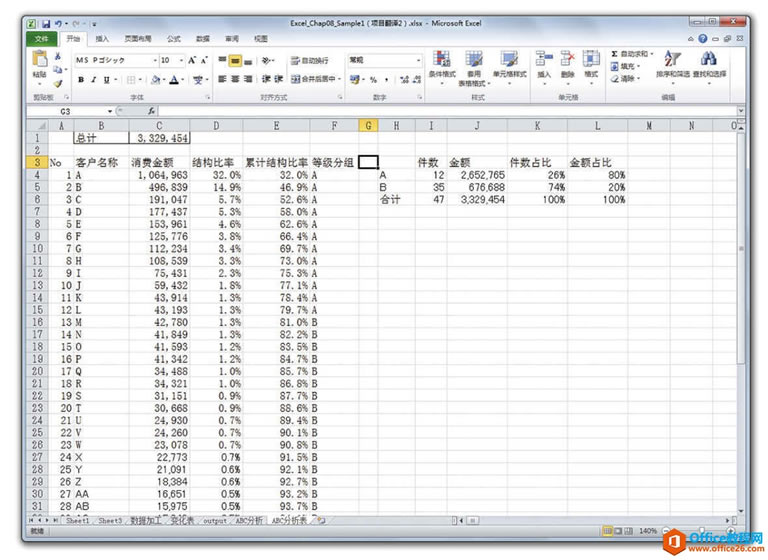Click cell containing 1,064,963
Viewport: 768px width, 560px height.
159,175
